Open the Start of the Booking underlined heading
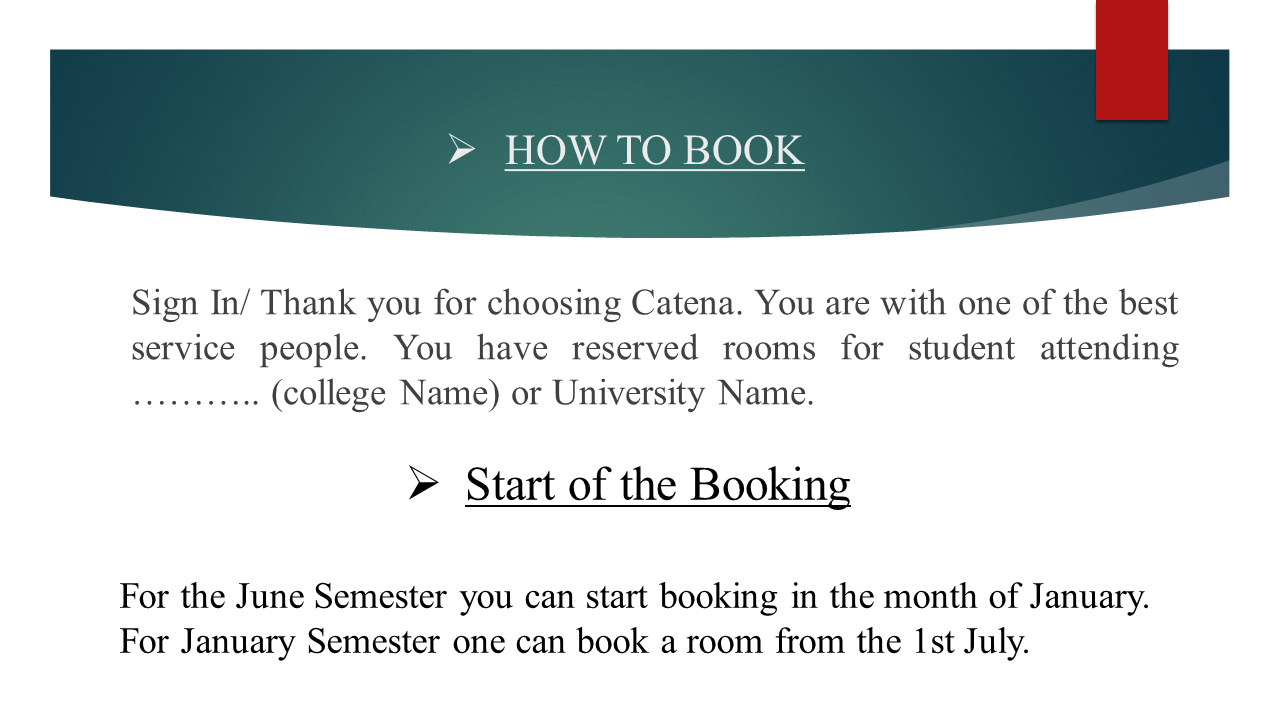The image size is (1280, 720). (x=657, y=485)
